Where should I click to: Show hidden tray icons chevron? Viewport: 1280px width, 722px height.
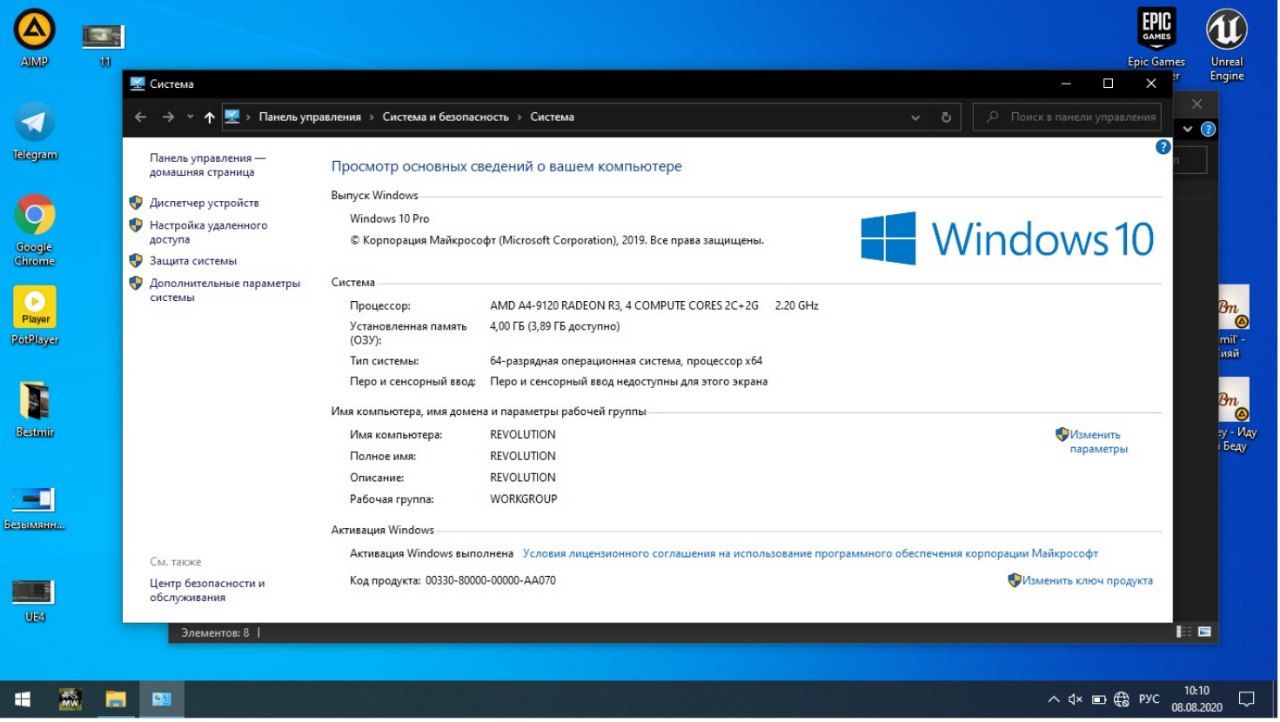(x=1053, y=699)
